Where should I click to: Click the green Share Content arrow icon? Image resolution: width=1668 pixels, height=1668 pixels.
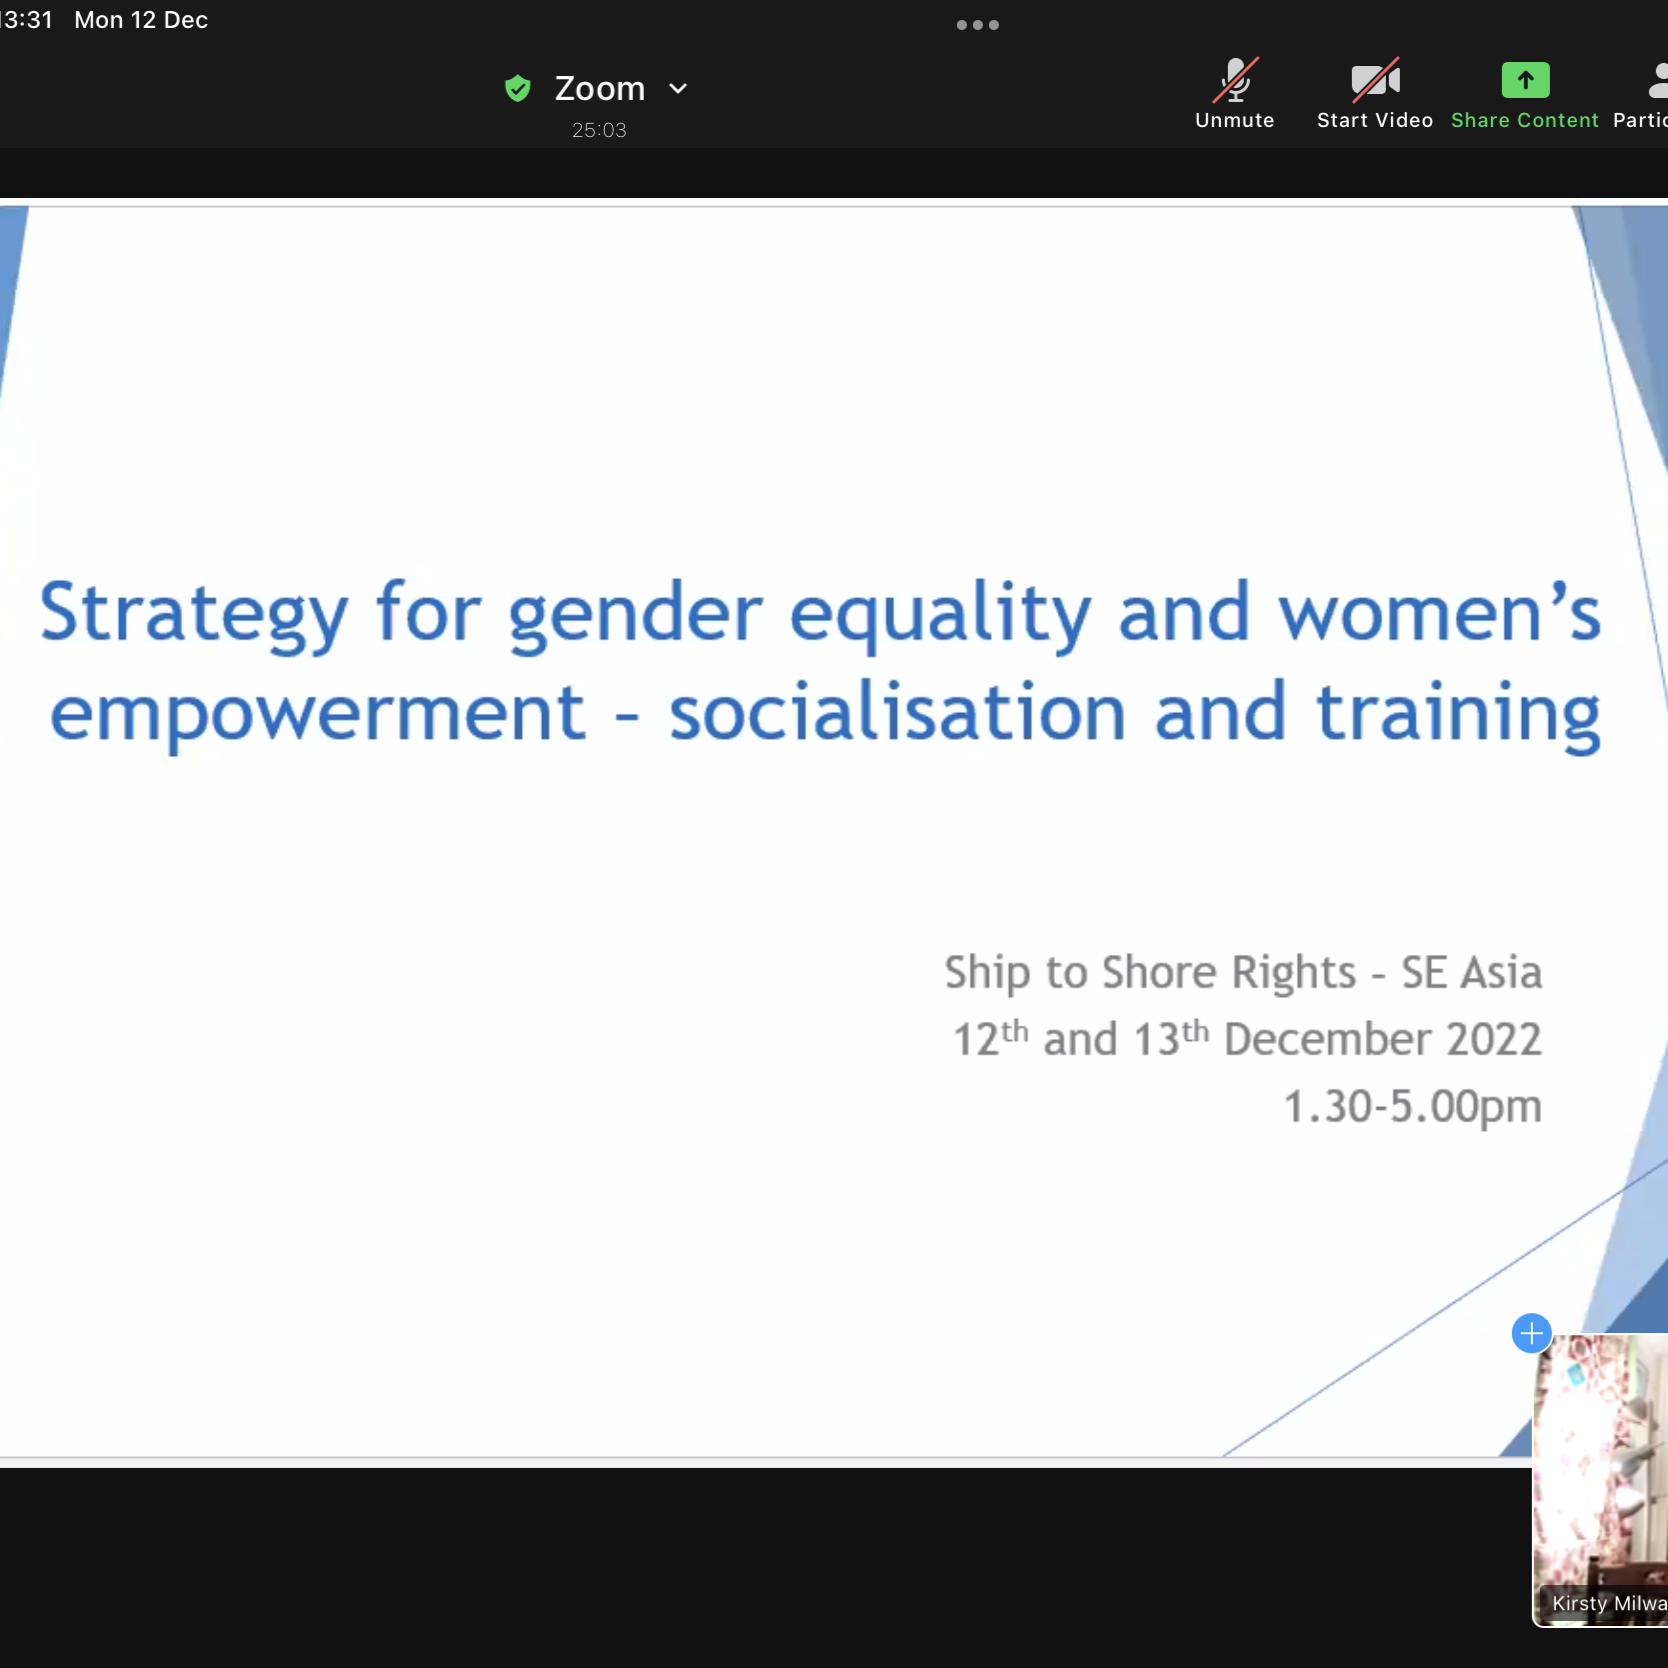(x=1525, y=80)
